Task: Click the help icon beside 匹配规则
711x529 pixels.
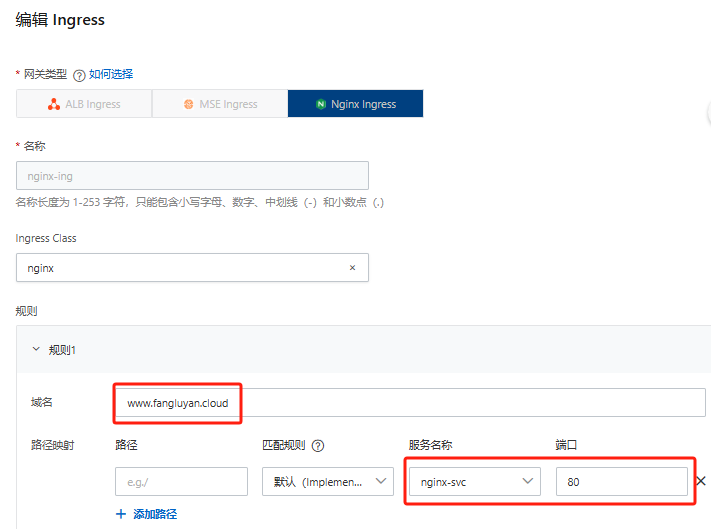Action: (318, 446)
